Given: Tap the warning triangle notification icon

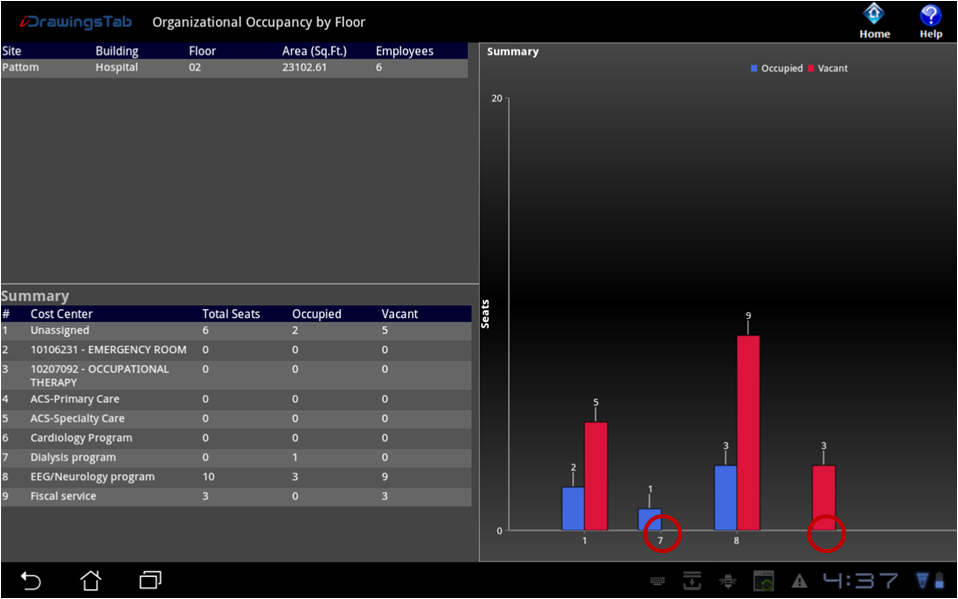Looking at the screenshot, I should click(x=799, y=581).
